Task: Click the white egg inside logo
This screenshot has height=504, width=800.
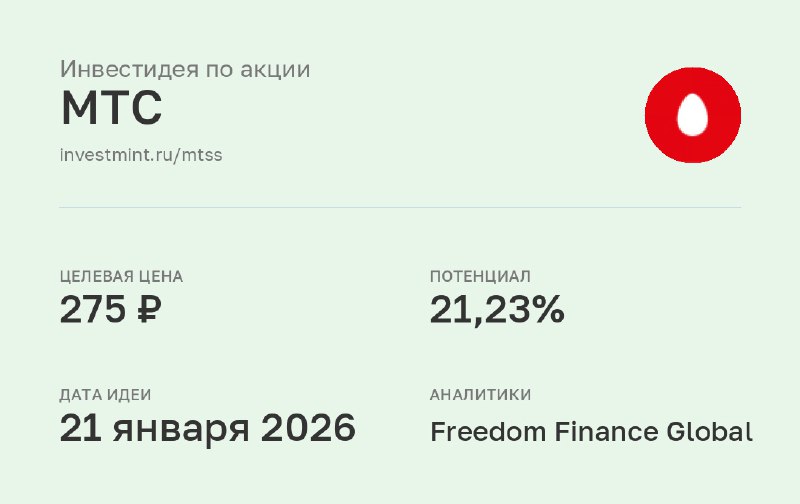Action: tap(692, 115)
